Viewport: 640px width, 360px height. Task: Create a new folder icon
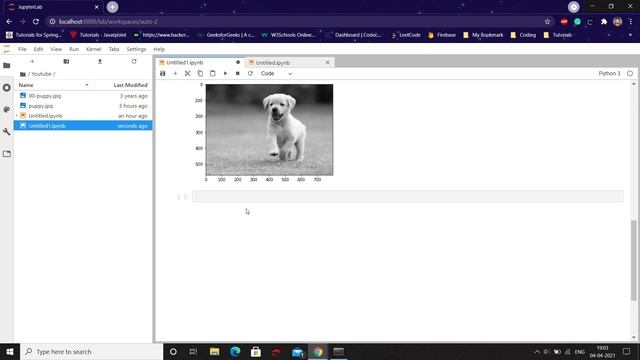coord(66,61)
